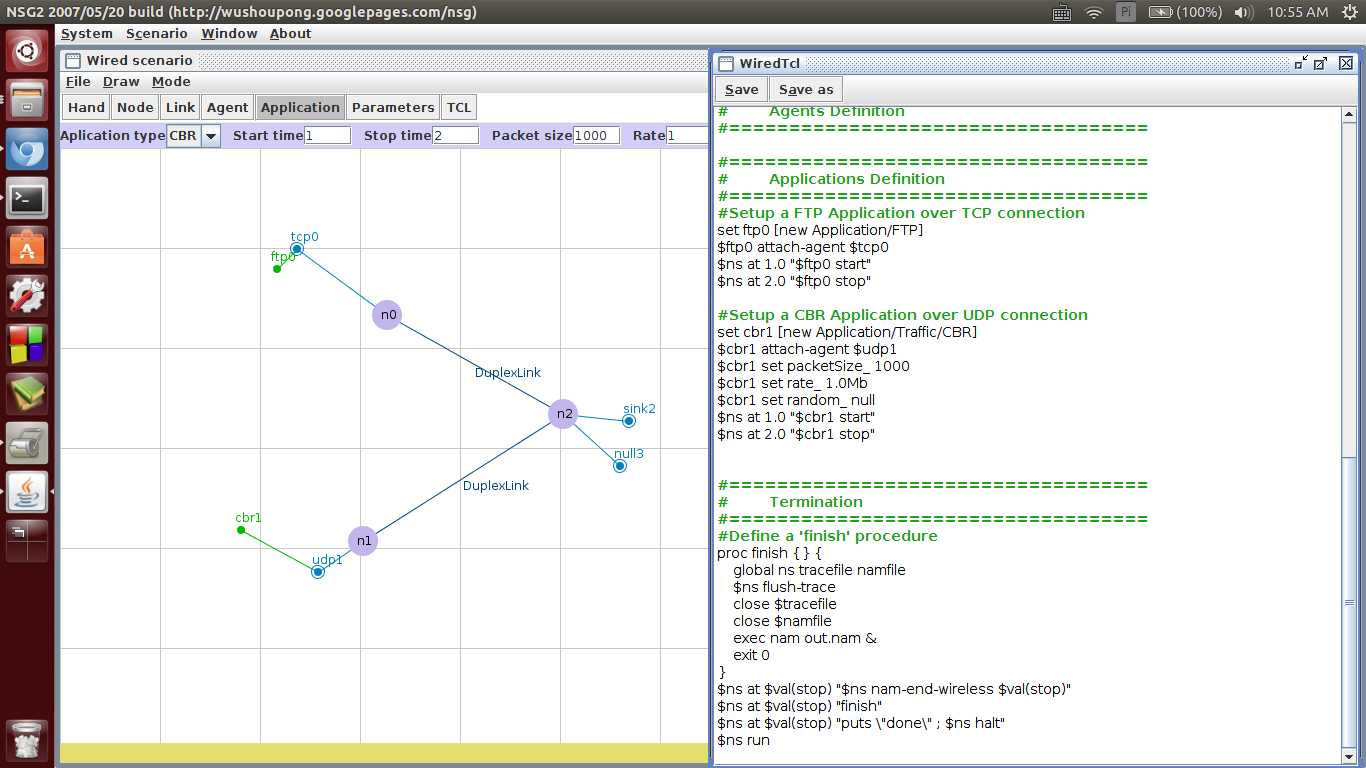Viewport: 1366px width, 768px height.
Task: Click the null3 agent marker
Action: 620,466
